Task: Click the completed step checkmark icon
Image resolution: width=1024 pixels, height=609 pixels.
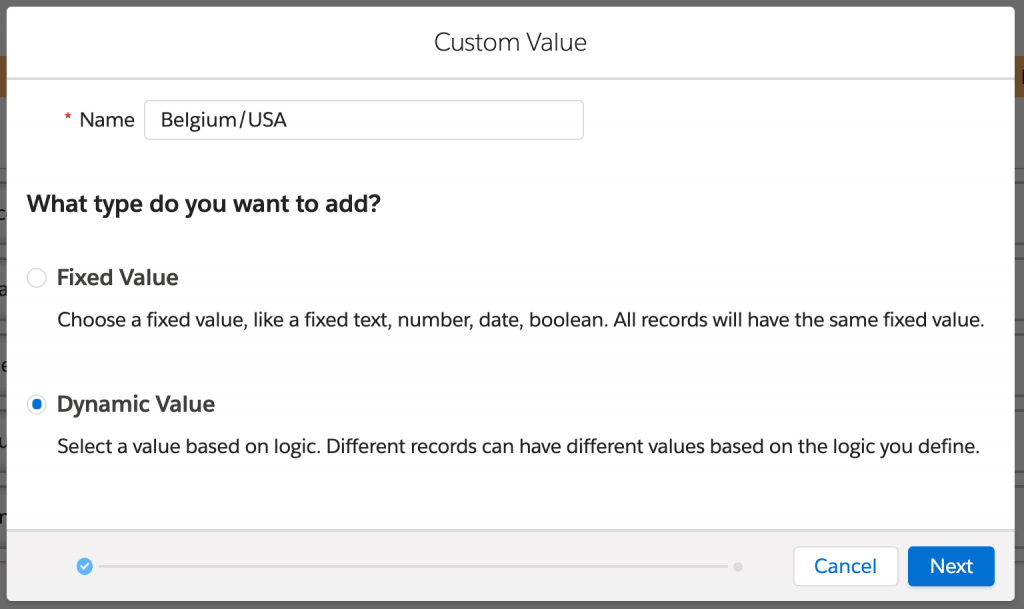Action: coord(85,567)
